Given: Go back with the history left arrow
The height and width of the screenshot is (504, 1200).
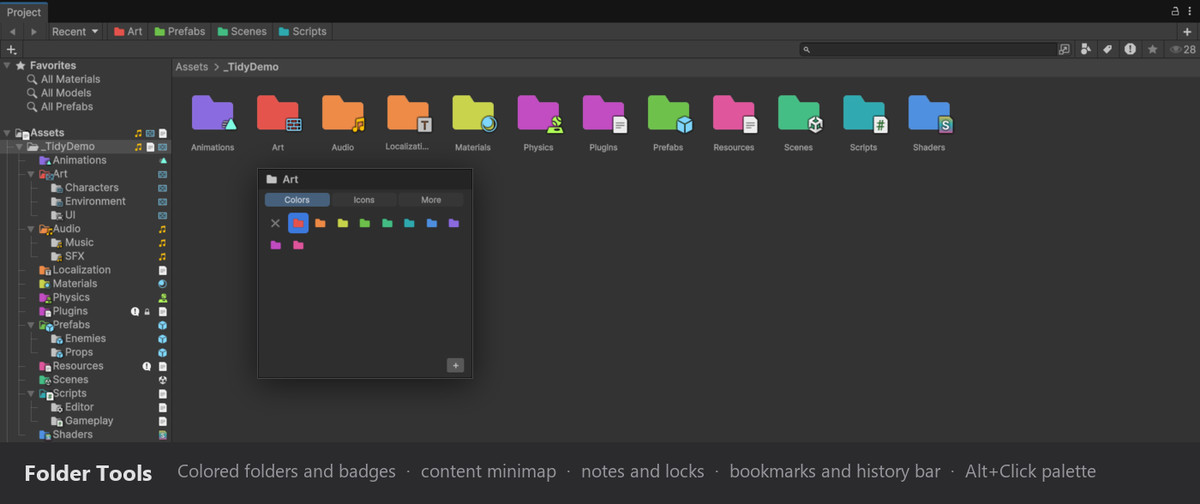Looking at the screenshot, I should 12,31.
